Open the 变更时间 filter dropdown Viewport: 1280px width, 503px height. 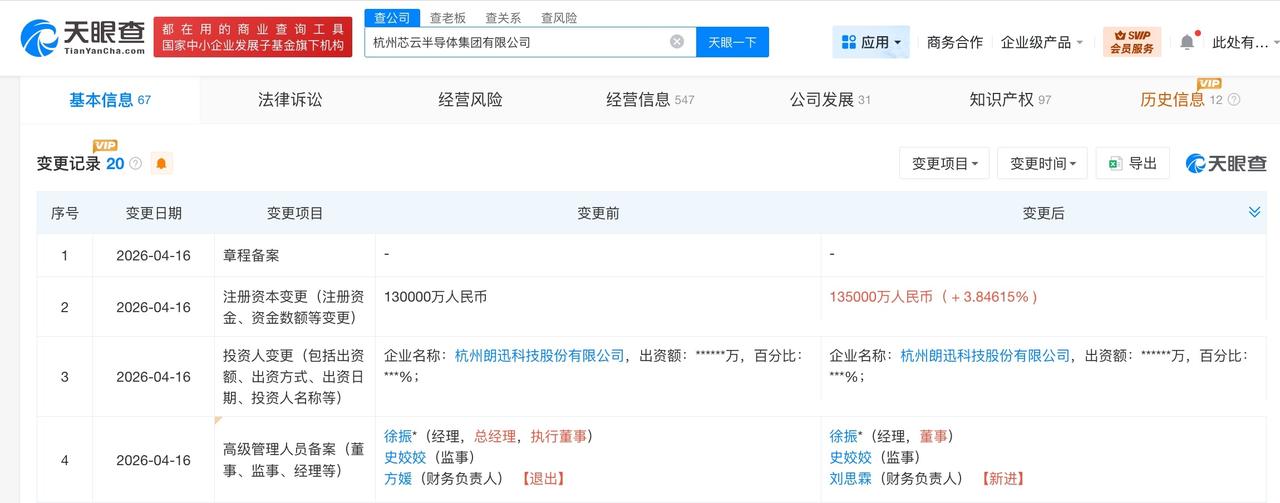[1042, 163]
